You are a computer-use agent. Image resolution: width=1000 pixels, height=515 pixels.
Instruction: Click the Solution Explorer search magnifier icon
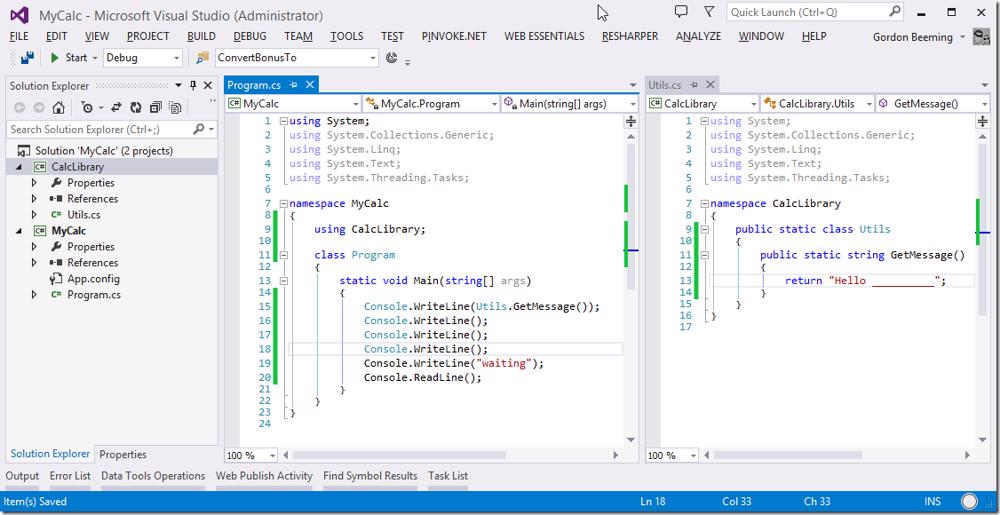[198, 129]
